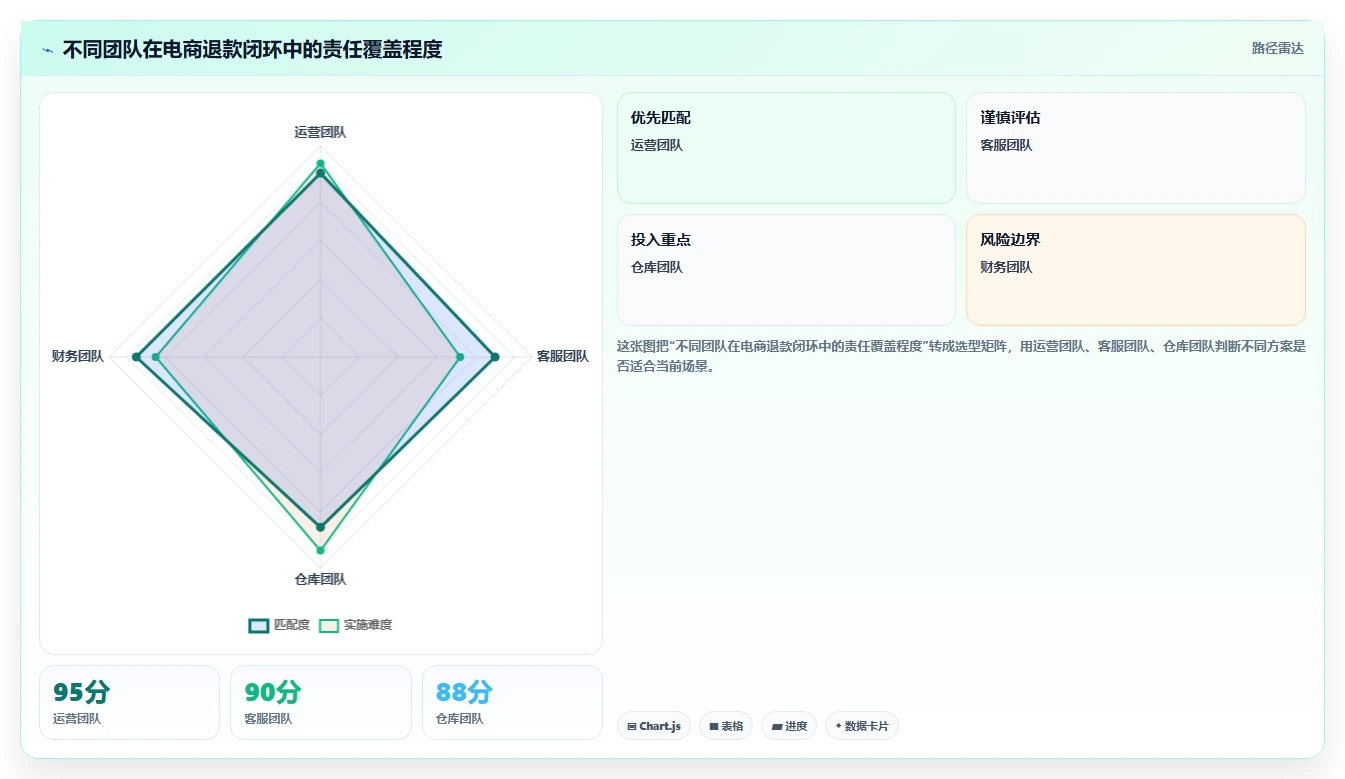
Task: Click the 95分 运营团队 score card
Action: pyautogui.click(x=129, y=702)
